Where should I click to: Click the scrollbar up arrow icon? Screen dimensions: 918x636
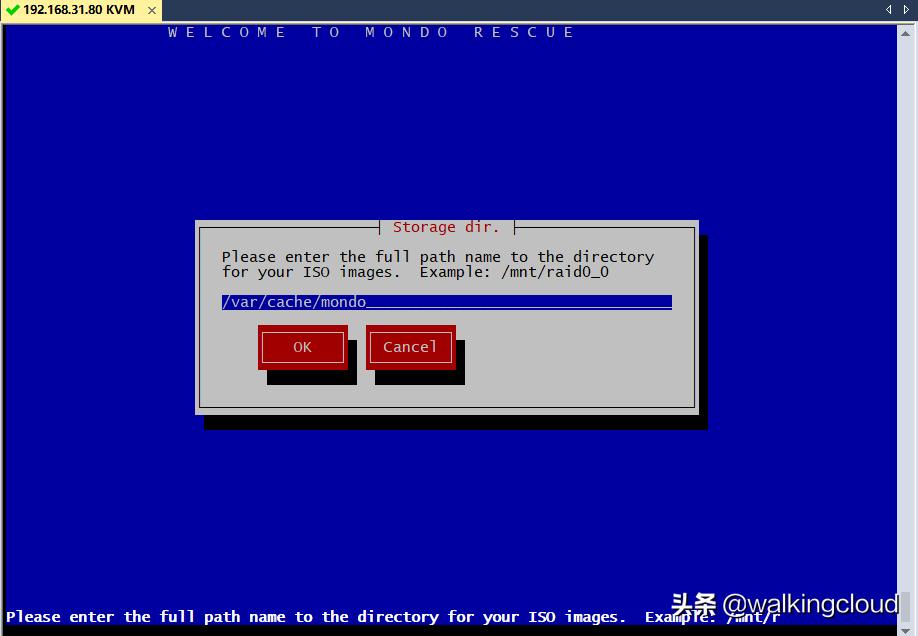pyautogui.click(x=907, y=33)
